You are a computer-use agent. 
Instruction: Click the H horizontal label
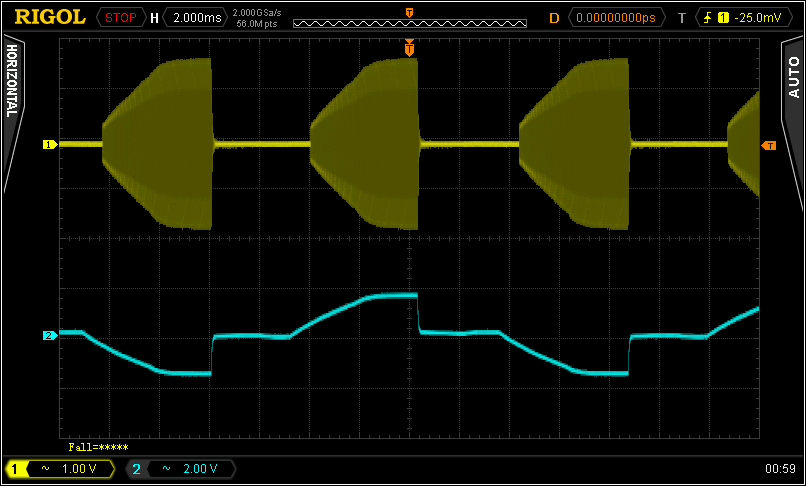point(155,18)
